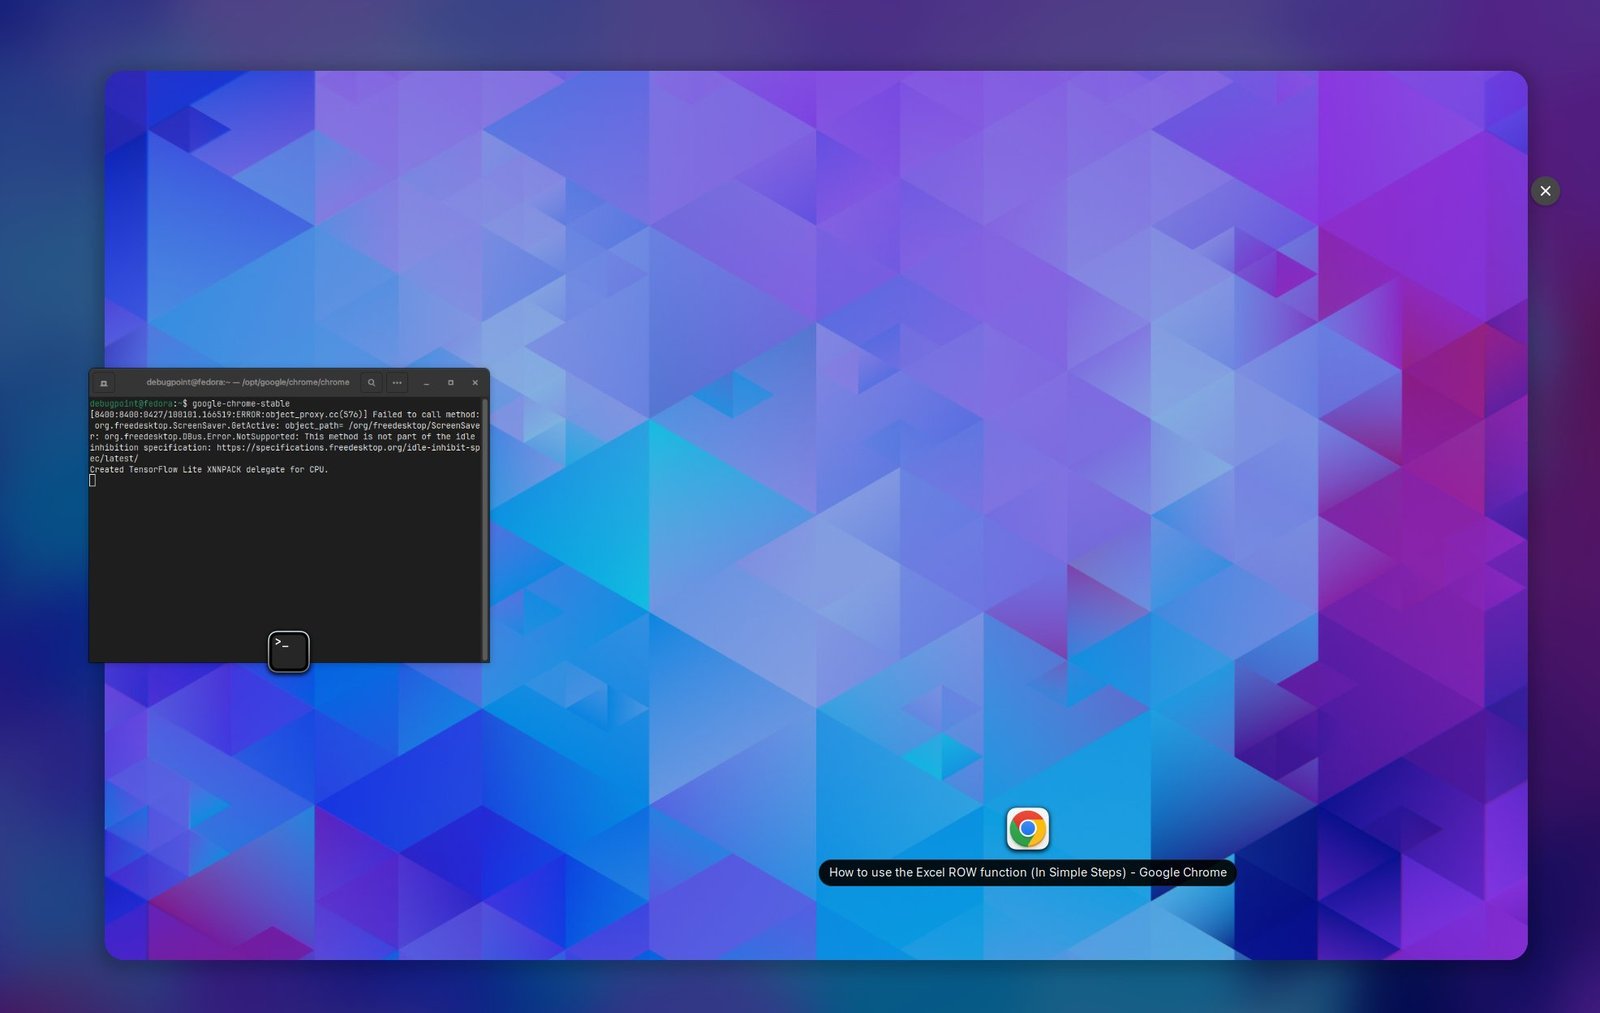
Task: Open the terminal three-dot menu
Action: point(397,383)
